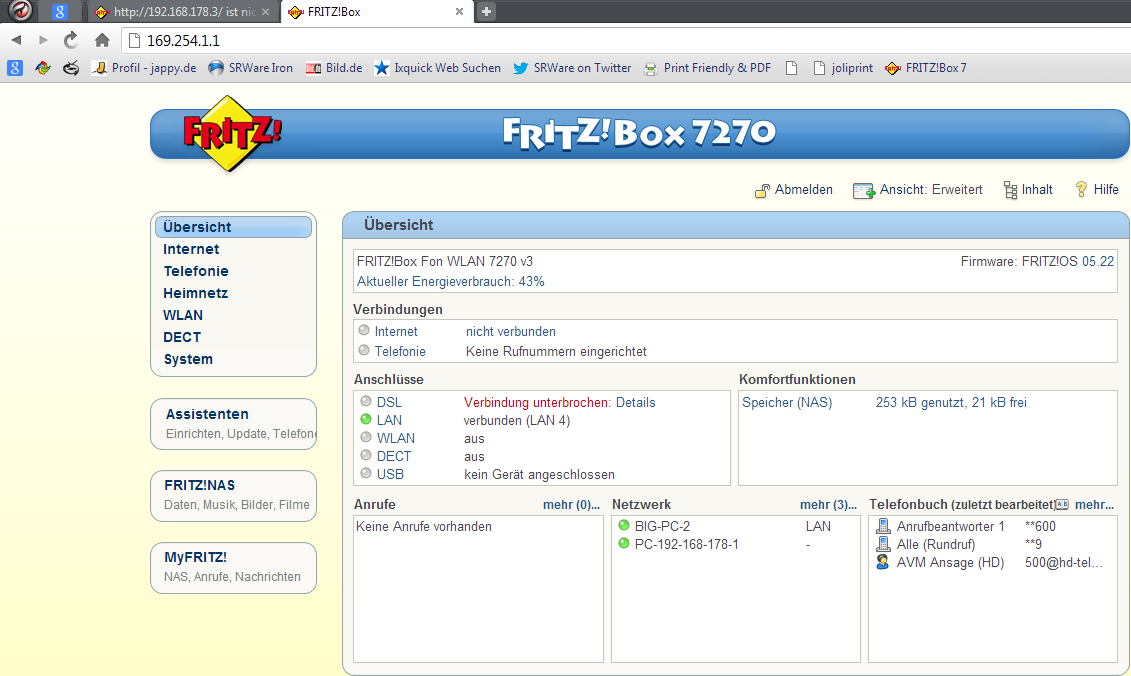Toggle Ansicht: Erweitert view mode
Image resolution: width=1131 pixels, height=676 pixels.
(x=917, y=190)
